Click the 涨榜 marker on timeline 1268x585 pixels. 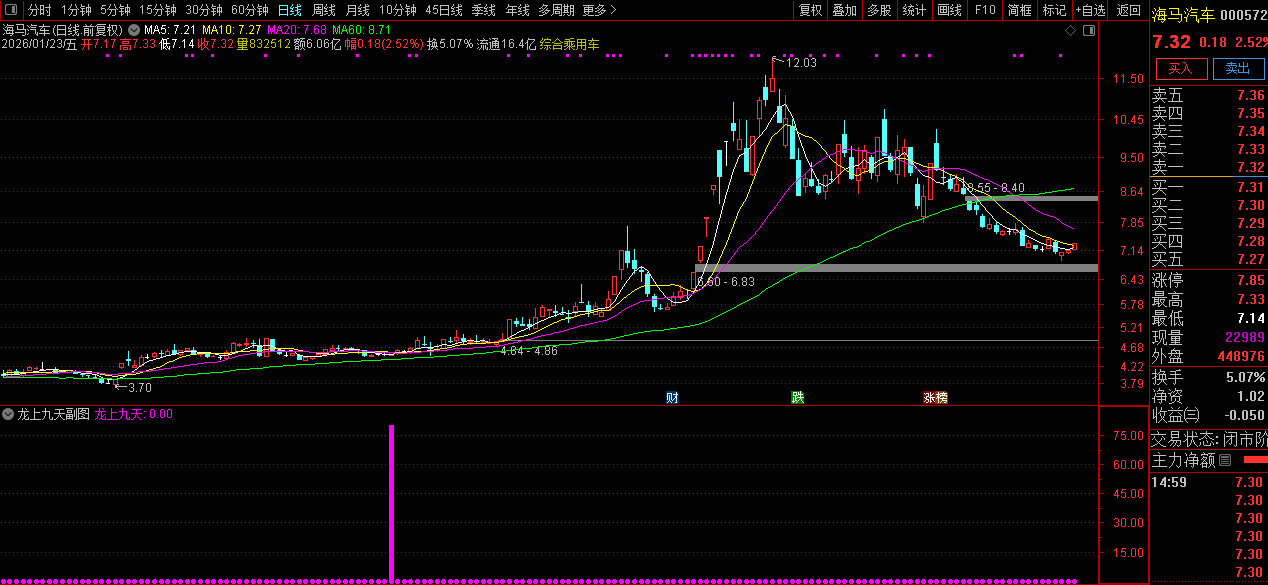[935, 397]
